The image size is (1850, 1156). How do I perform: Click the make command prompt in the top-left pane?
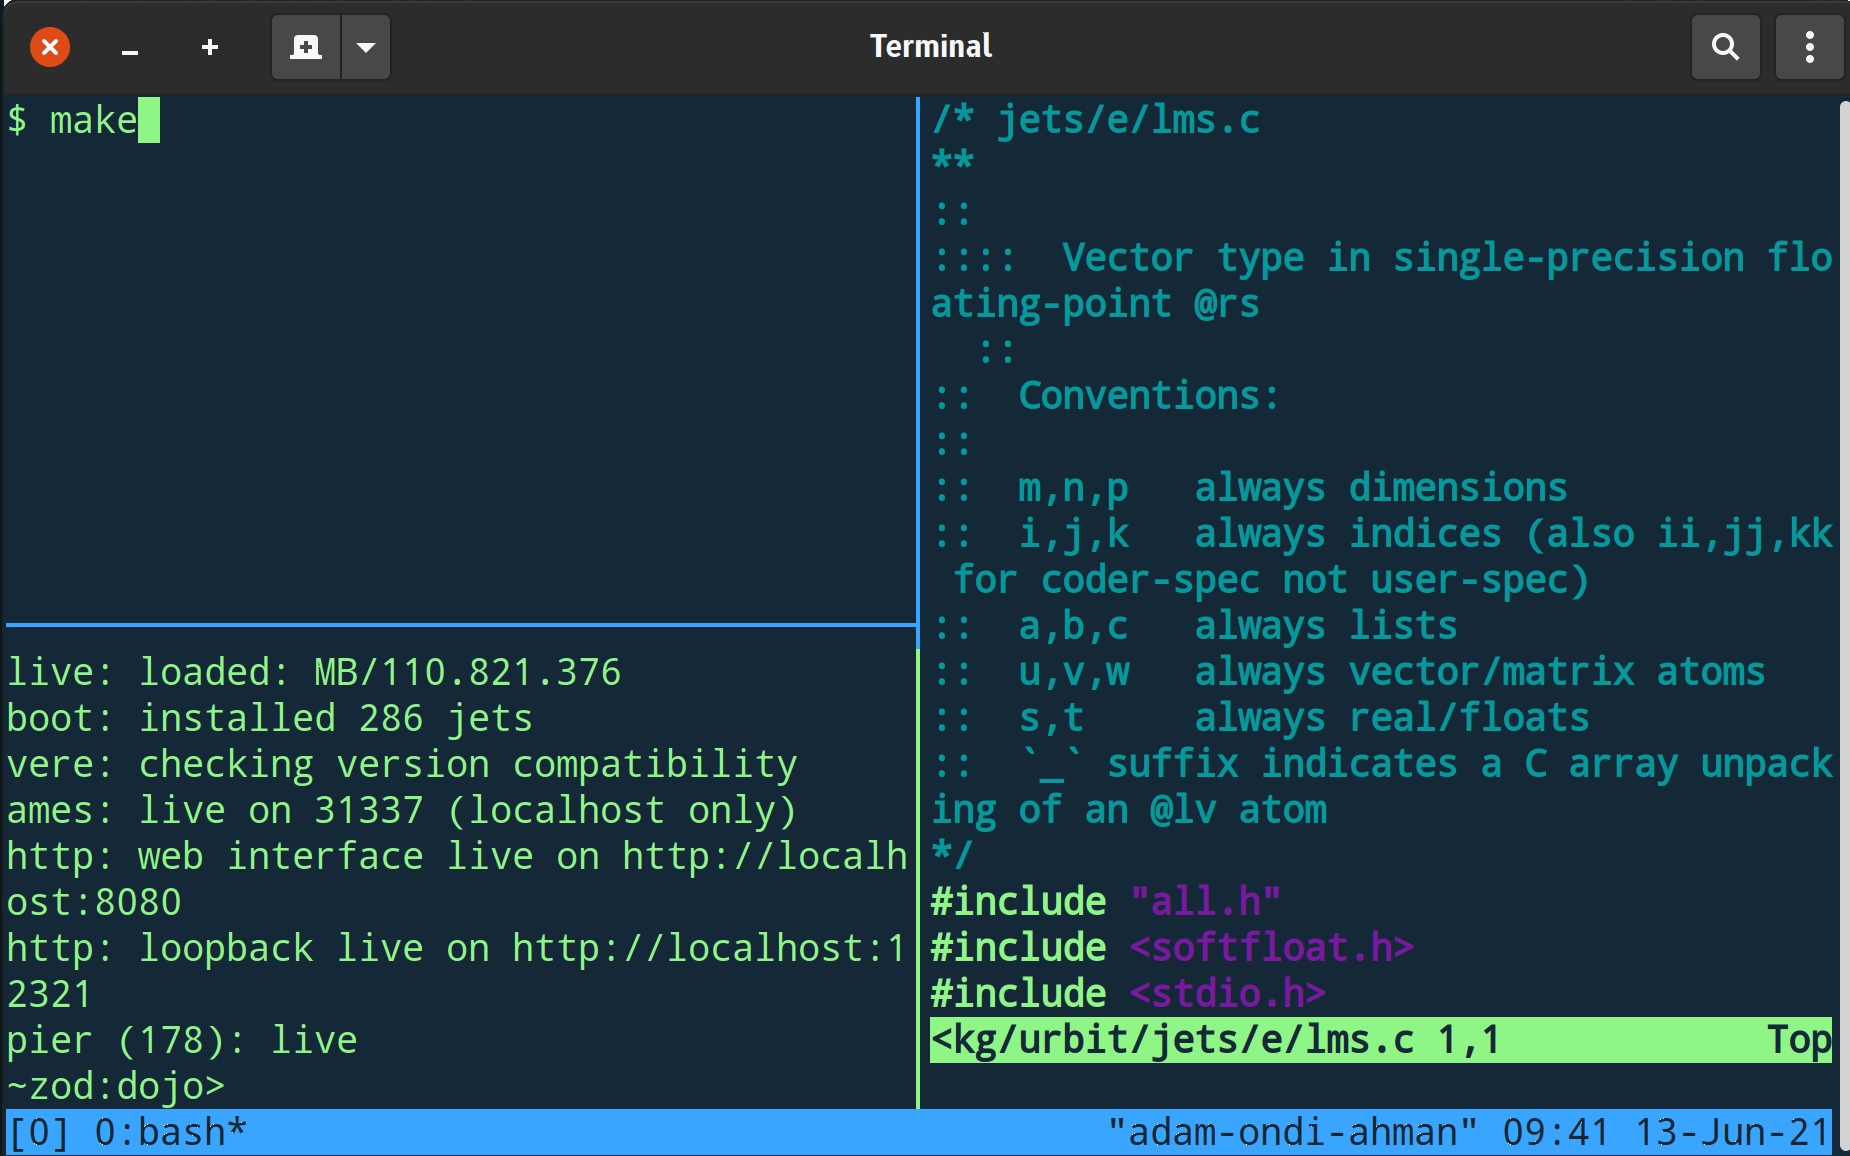[x=92, y=121]
